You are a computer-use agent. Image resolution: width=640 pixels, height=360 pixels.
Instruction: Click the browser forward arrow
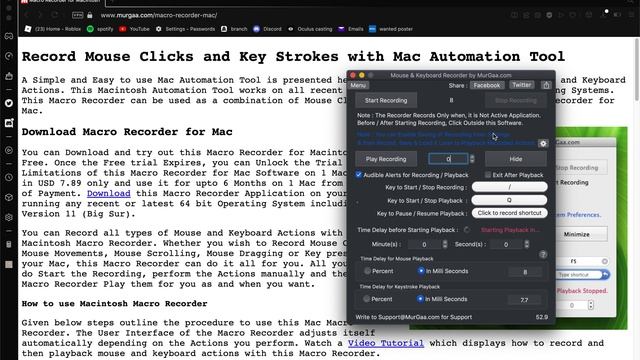pos(40,15)
